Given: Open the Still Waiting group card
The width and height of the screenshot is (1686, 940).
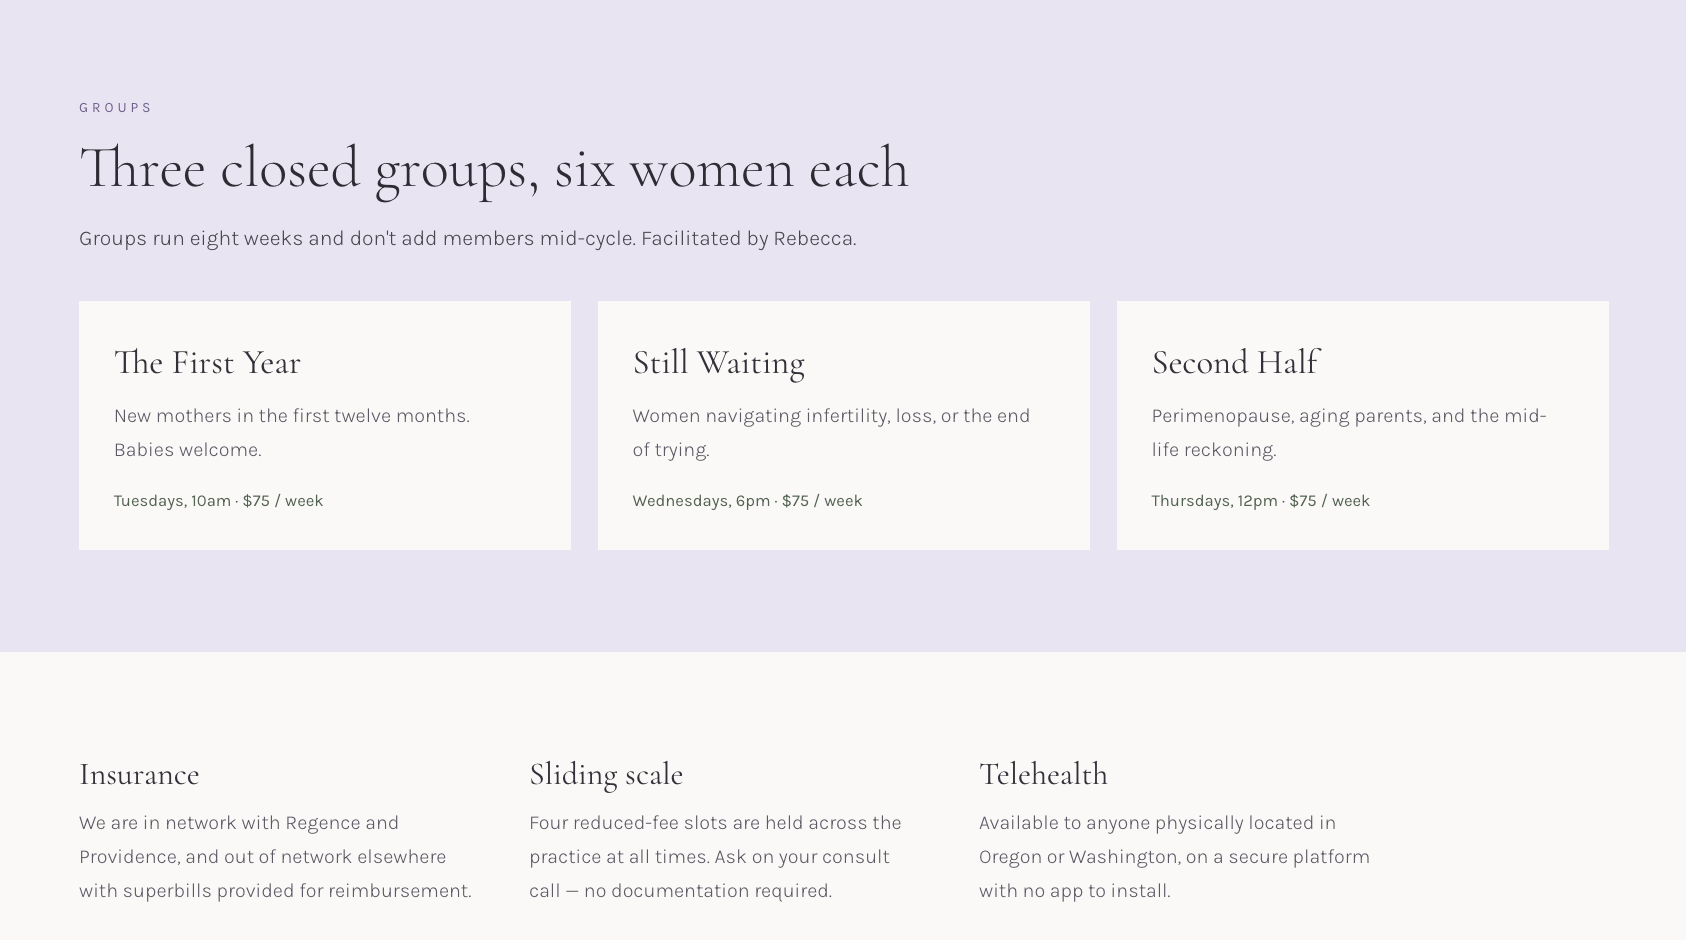Looking at the screenshot, I should (x=844, y=425).
